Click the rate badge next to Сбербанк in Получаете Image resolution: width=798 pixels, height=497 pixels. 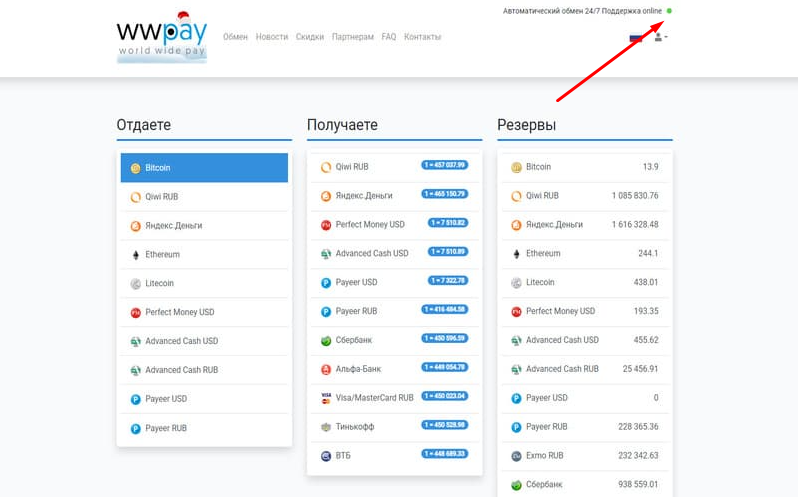[445, 338]
